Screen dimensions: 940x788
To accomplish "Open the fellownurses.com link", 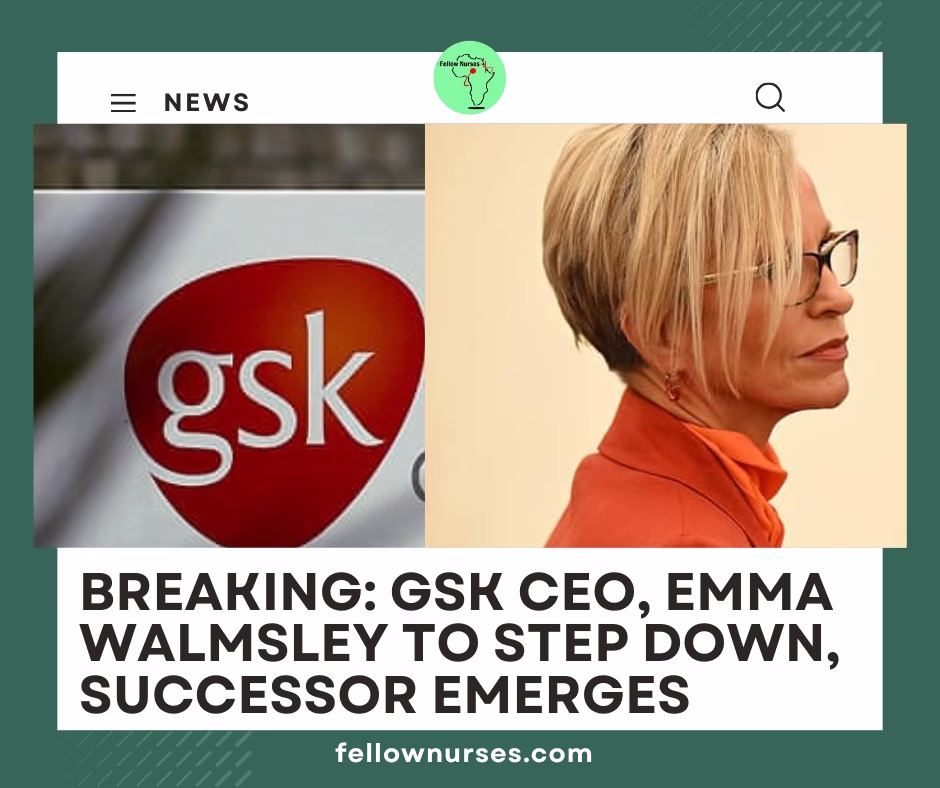I will point(463,753).
